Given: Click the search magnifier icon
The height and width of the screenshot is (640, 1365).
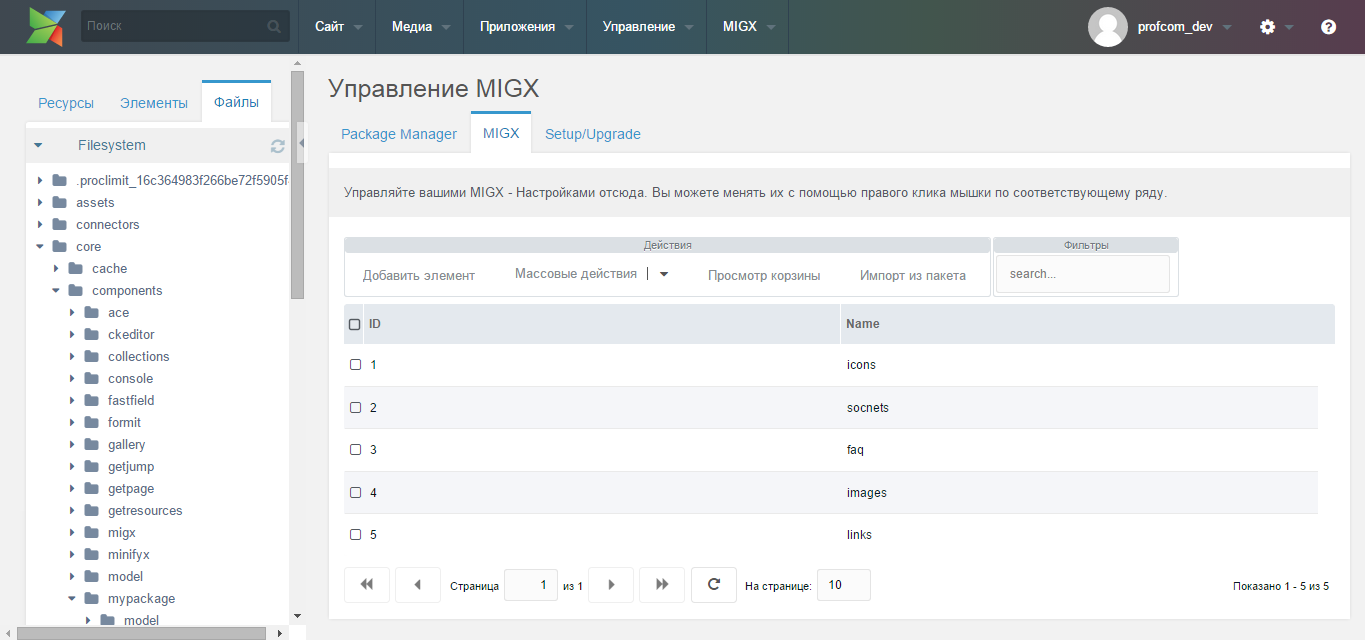Looking at the screenshot, I should (x=273, y=27).
